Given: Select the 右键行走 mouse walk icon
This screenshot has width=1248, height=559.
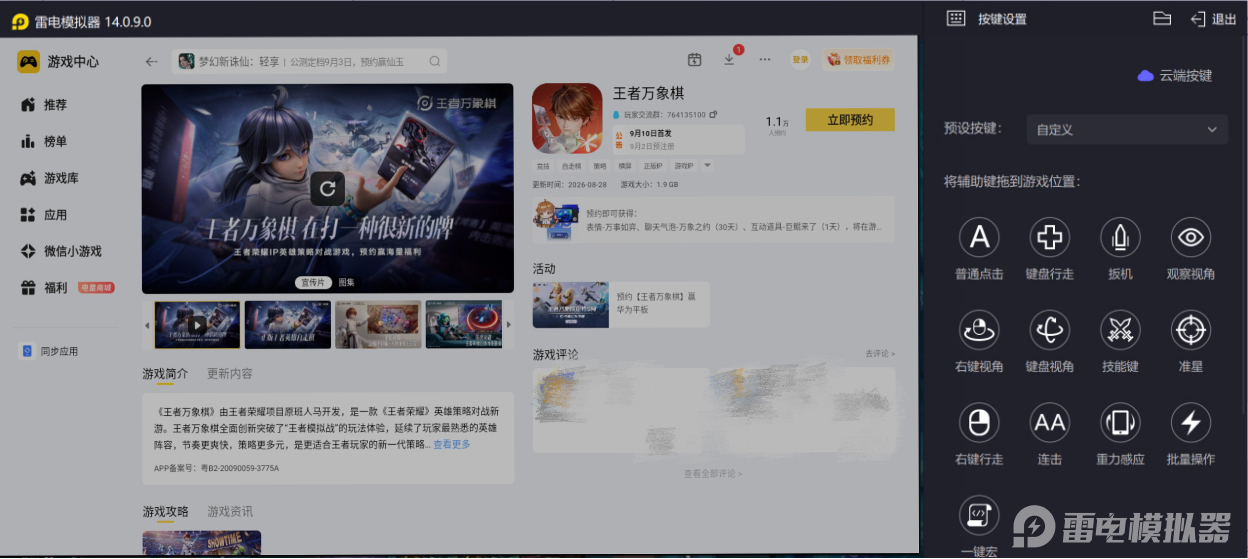Looking at the screenshot, I should click(x=979, y=423).
